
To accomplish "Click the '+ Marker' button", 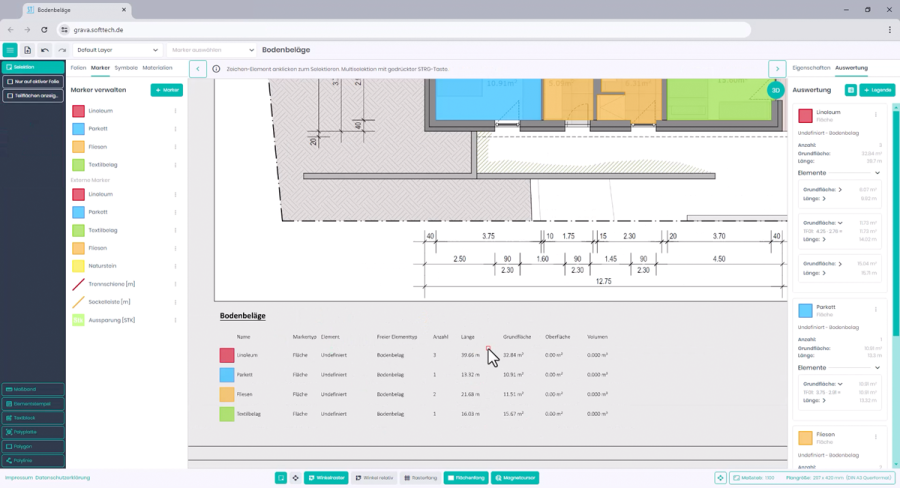I will (167, 90).
